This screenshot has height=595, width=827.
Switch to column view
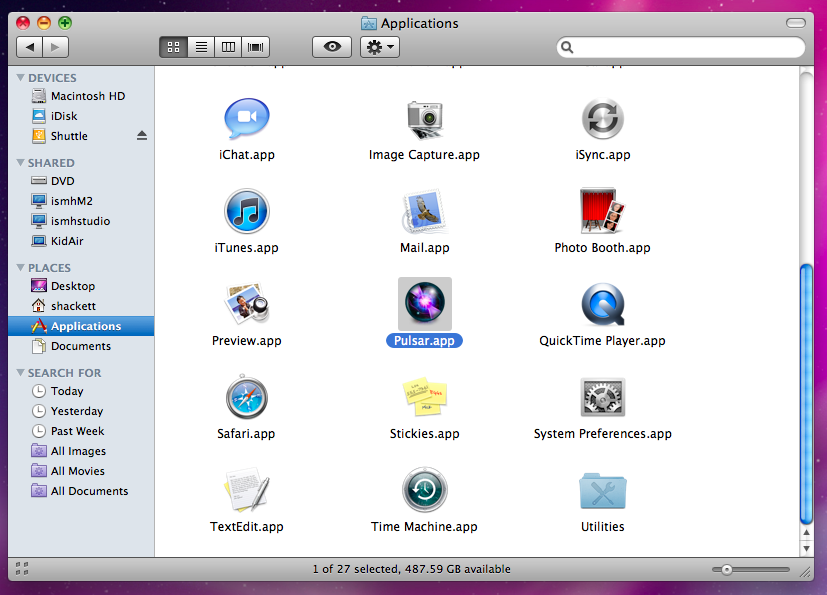[228, 47]
